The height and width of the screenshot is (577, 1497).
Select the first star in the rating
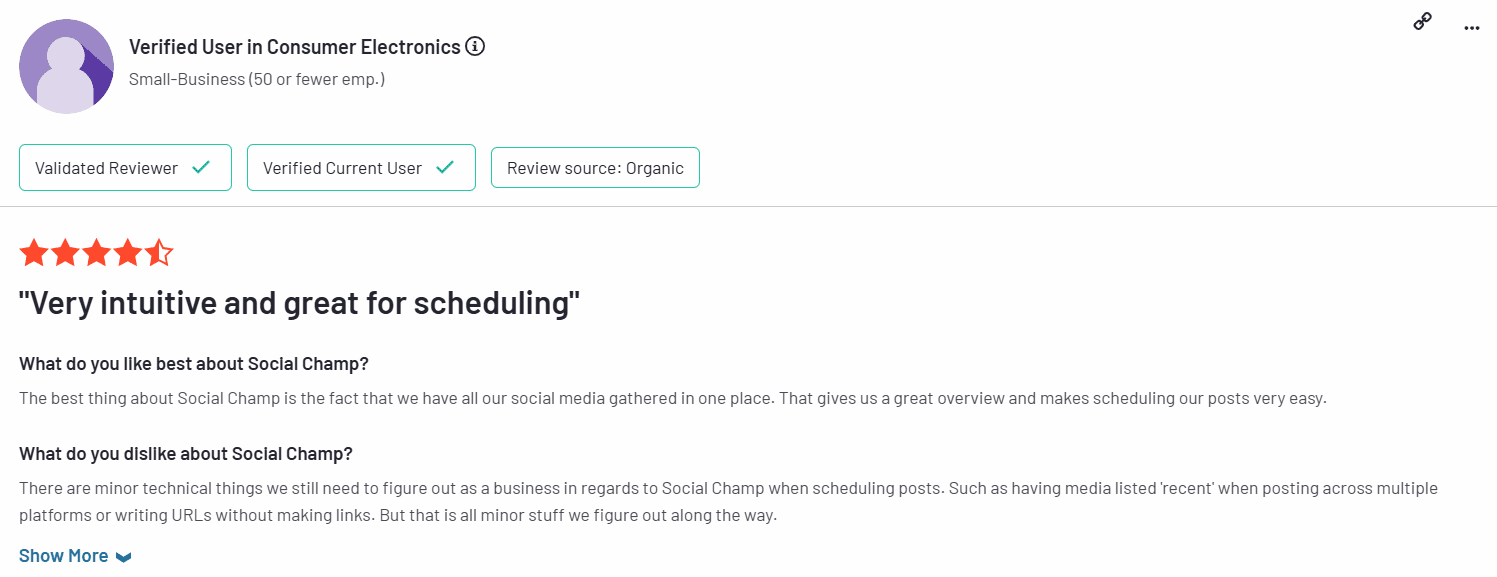tap(33, 252)
